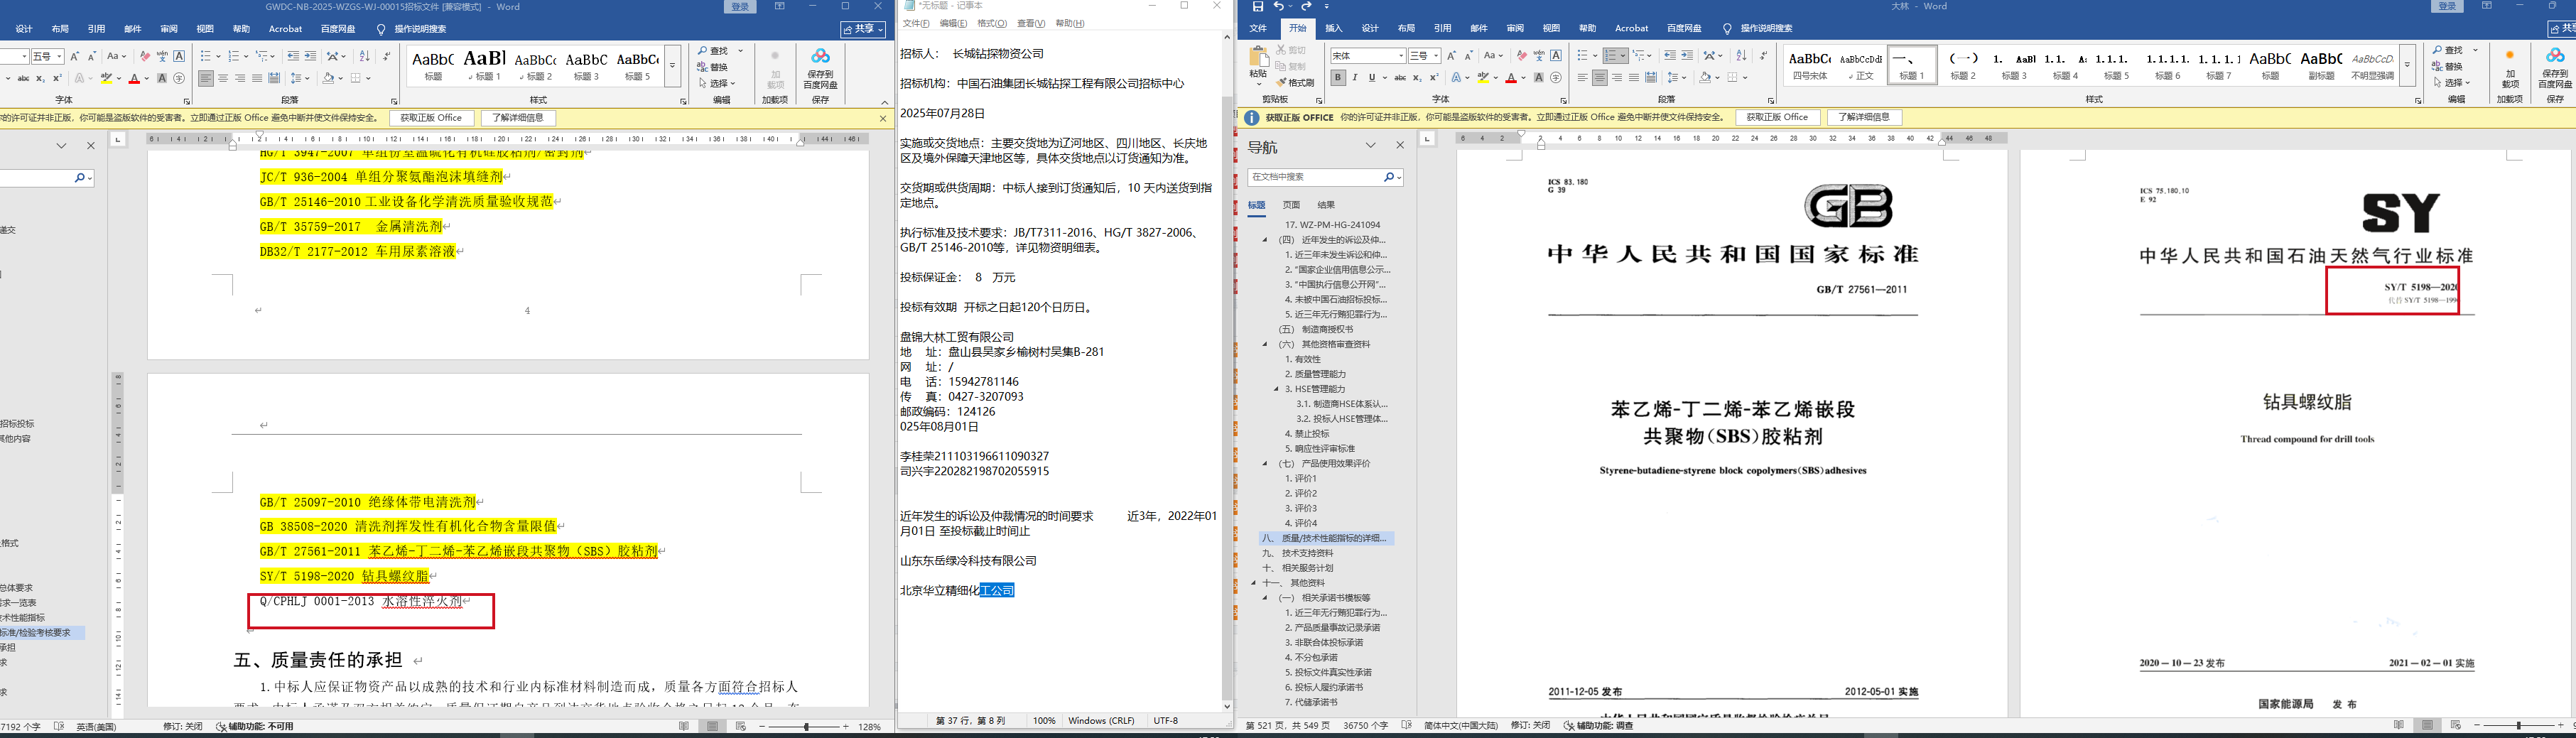Toggle left alignment in left Word window
The image size is (2576, 738).
coord(206,78)
